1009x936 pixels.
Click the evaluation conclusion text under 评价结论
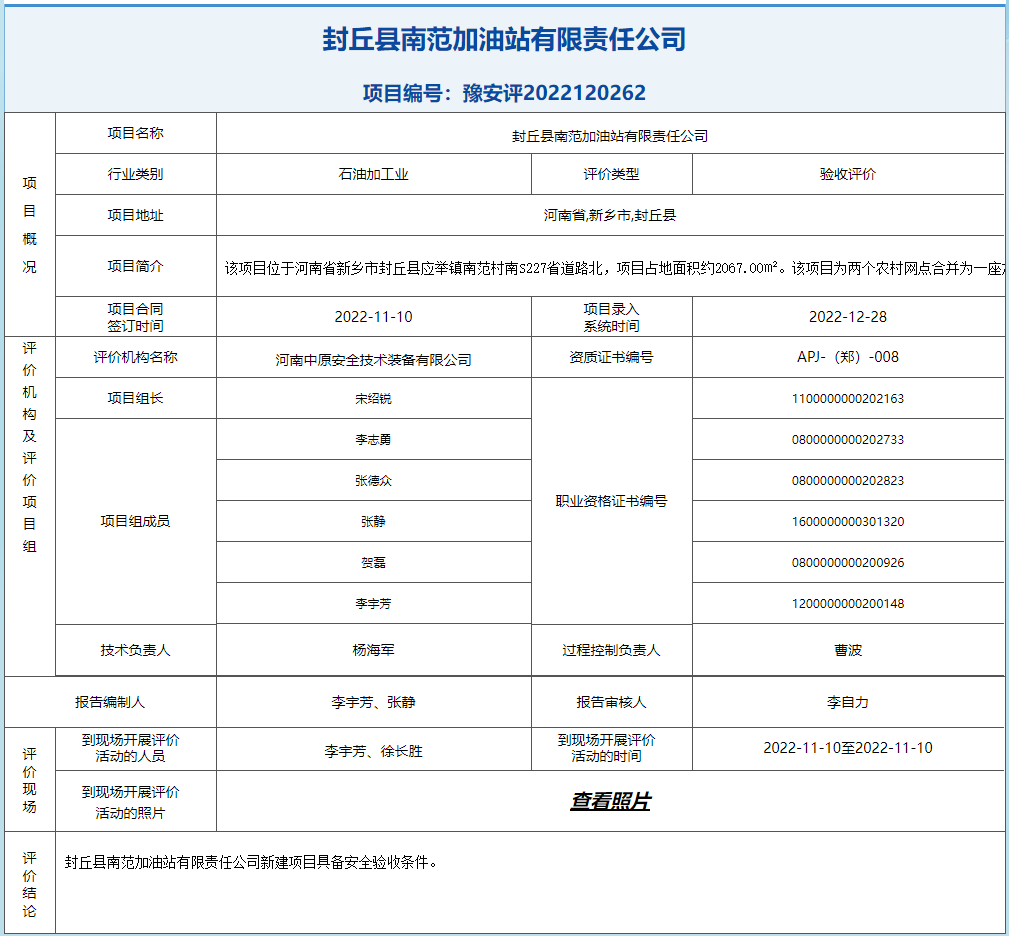(251, 862)
